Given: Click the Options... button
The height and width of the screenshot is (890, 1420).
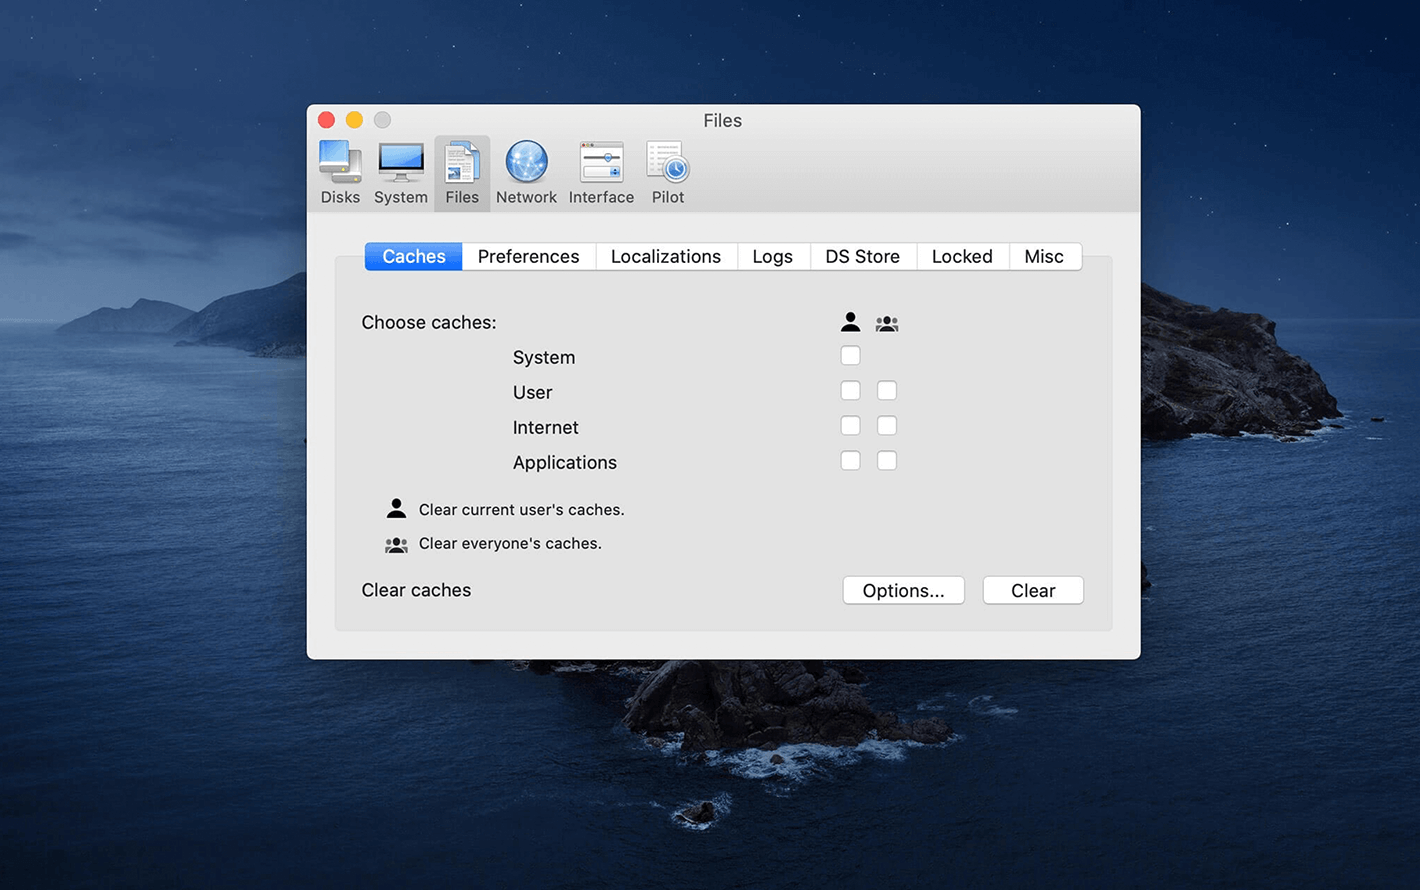Looking at the screenshot, I should [x=903, y=591].
